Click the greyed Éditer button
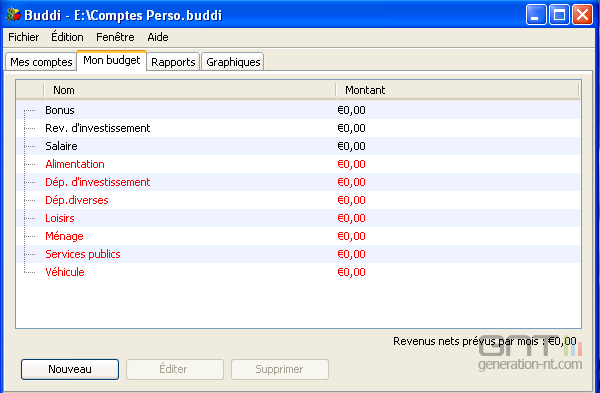 pos(175,369)
